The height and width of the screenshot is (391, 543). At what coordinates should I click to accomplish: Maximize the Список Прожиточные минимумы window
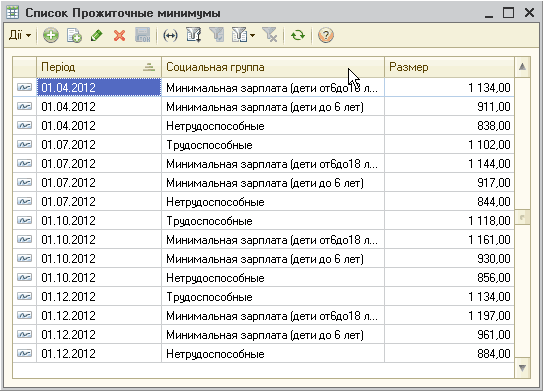508,13
